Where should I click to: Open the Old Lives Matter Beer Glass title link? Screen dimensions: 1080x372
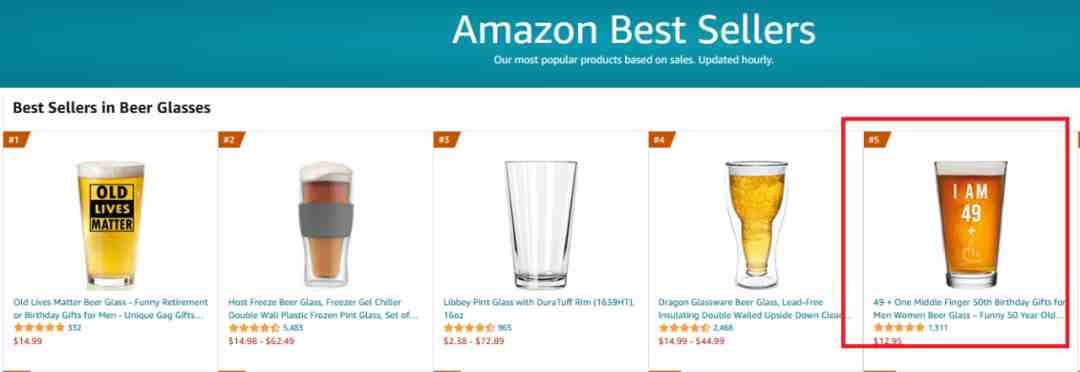[x=110, y=309]
